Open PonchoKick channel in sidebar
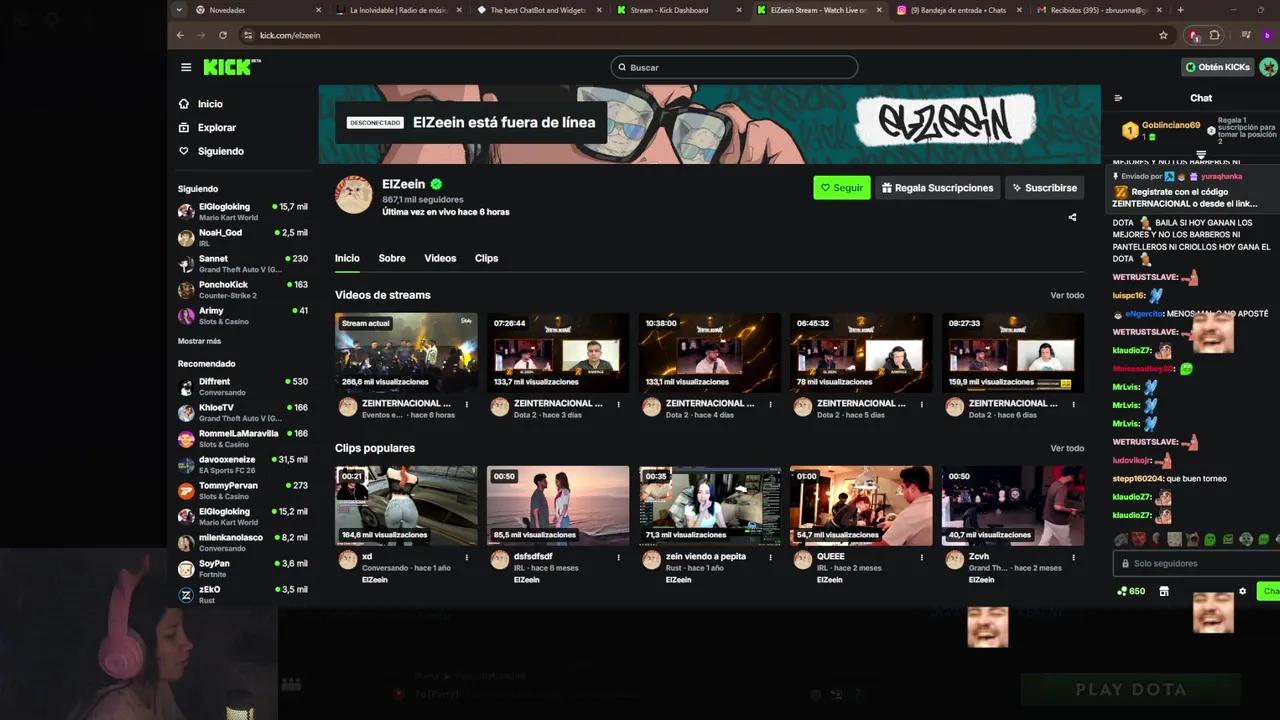1280x720 pixels. pyautogui.click(x=243, y=290)
